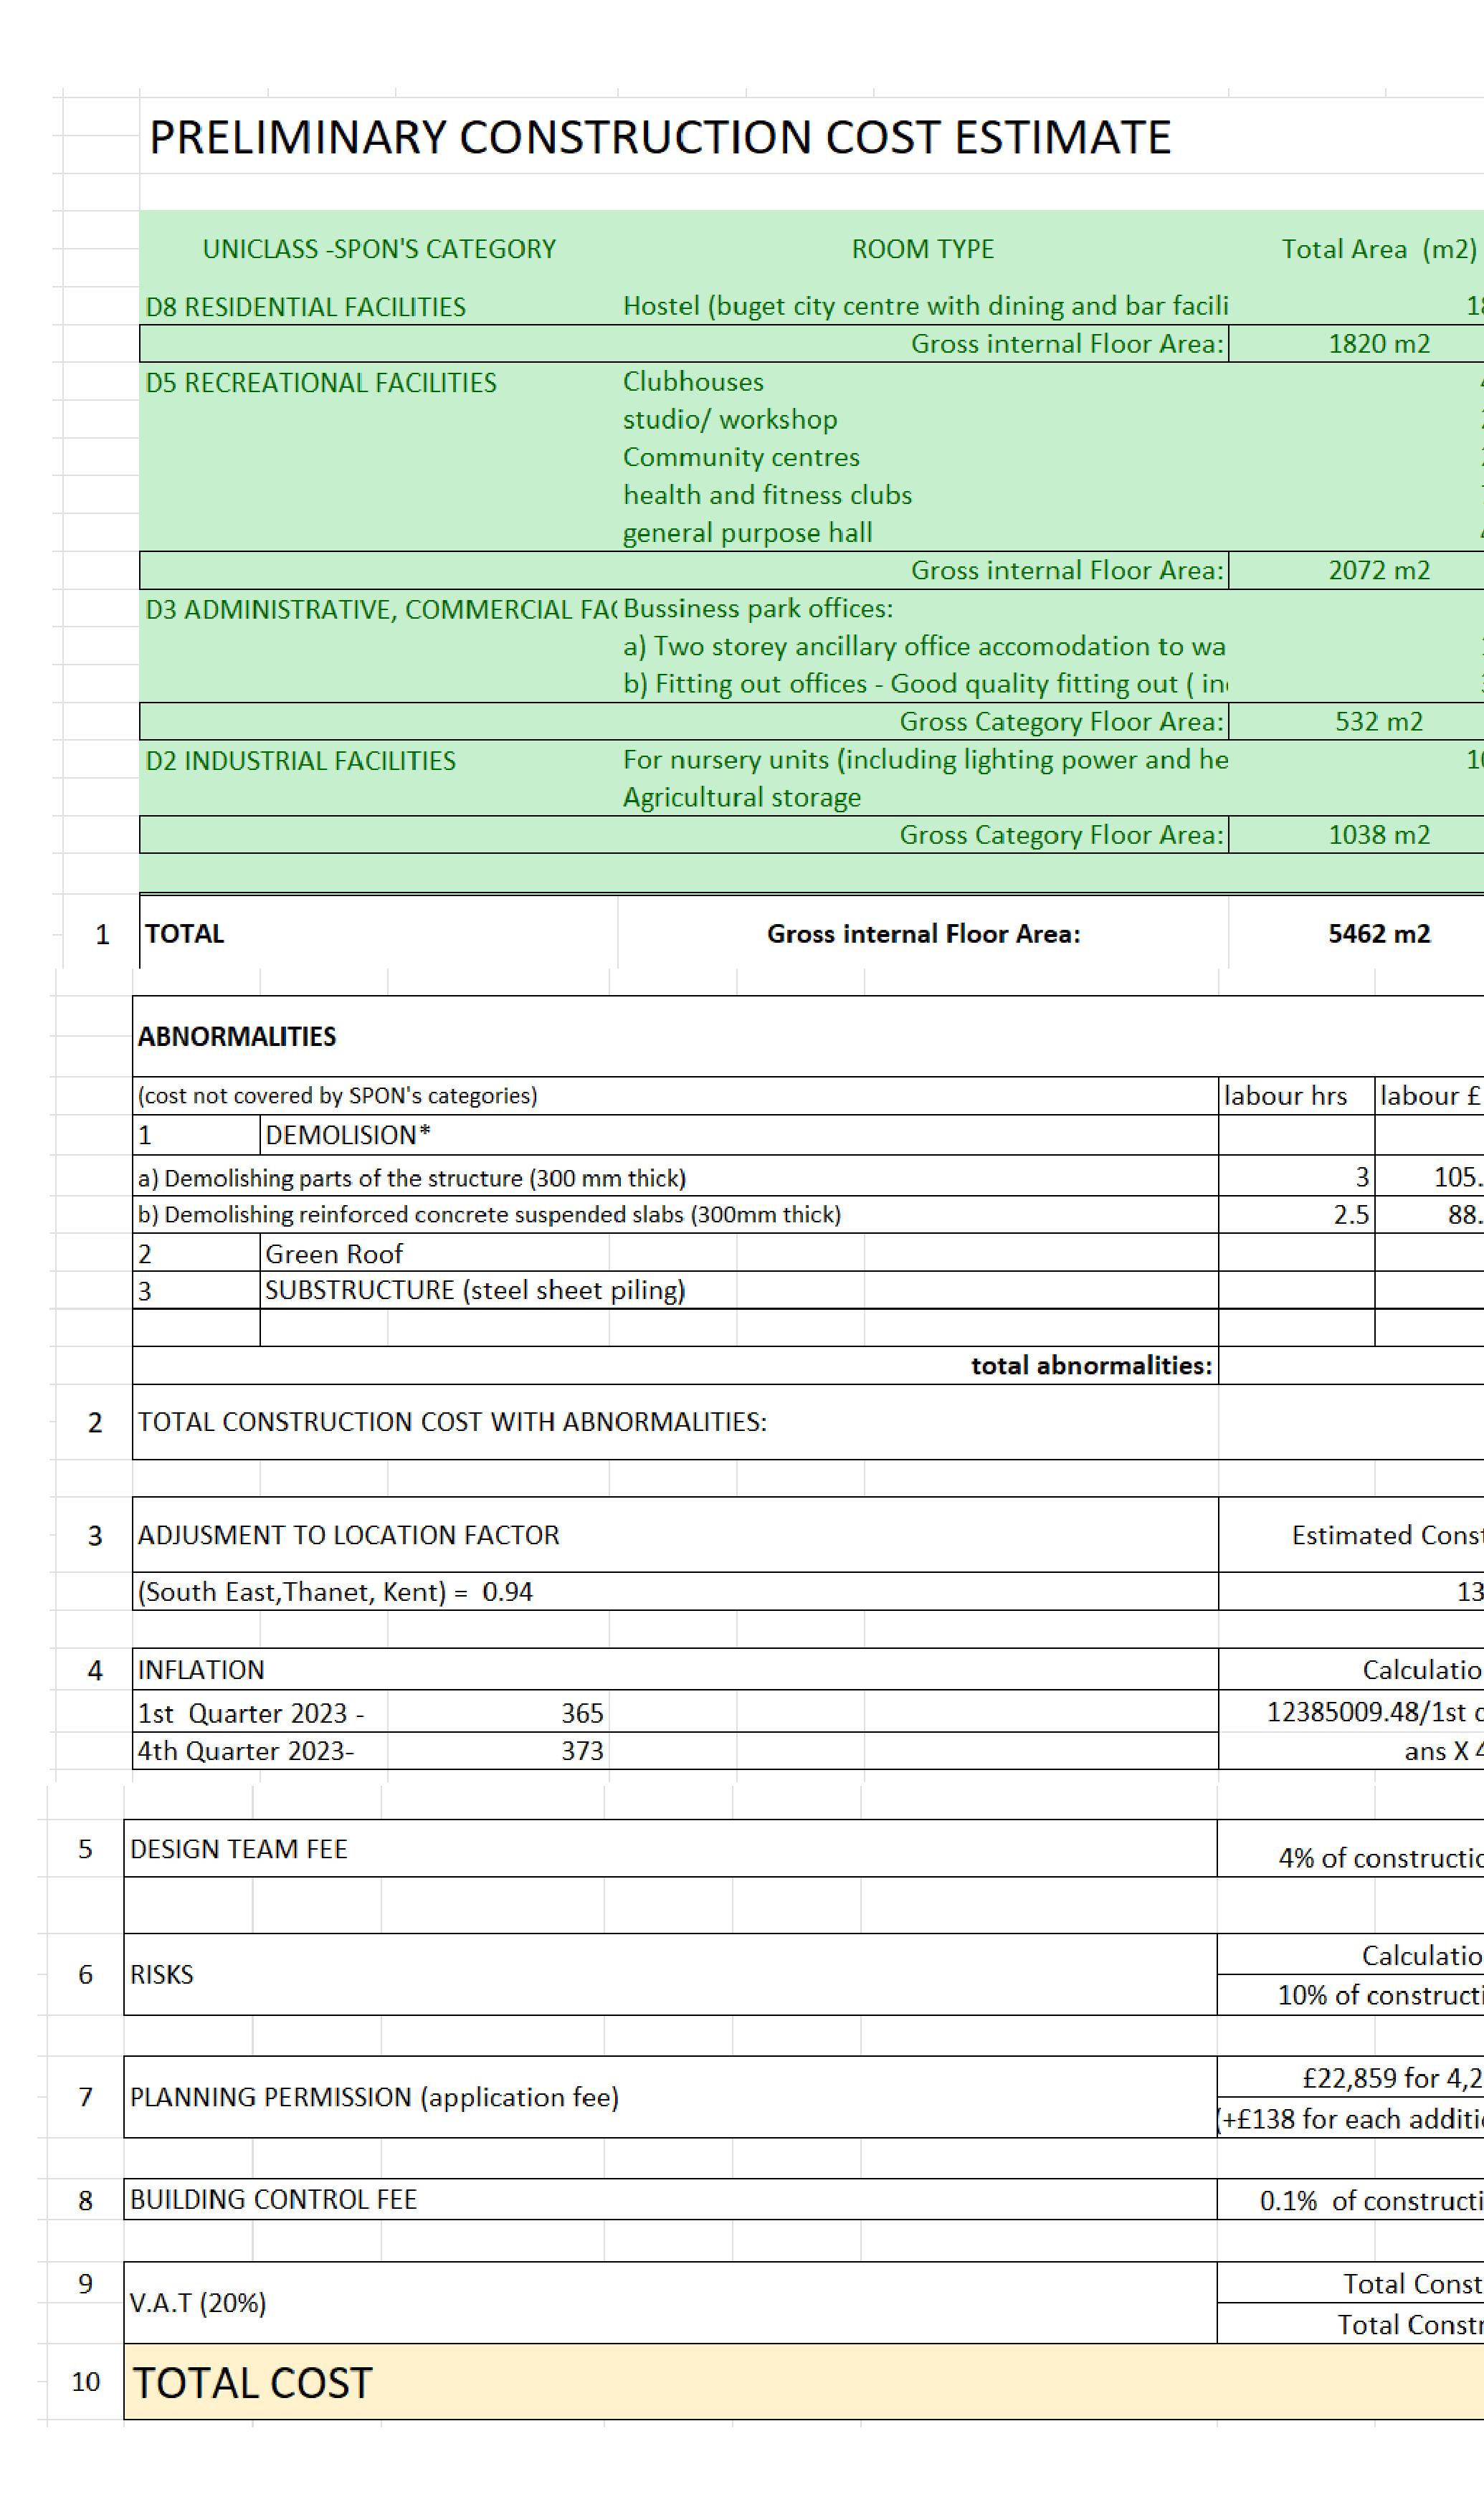The width and height of the screenshot is (1484, 2497).
Task: Click the DEMOLISION* row cell
Action: tap(348, 1135)
